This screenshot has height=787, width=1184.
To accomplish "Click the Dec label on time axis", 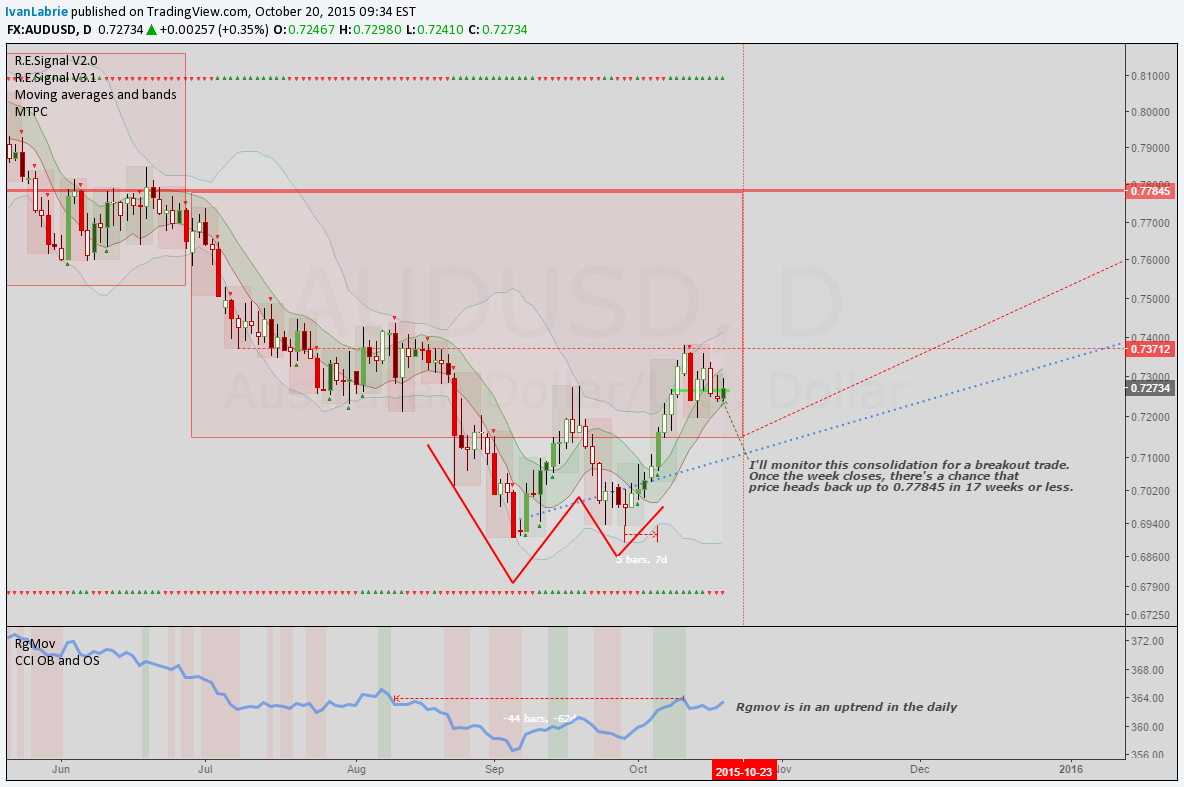I will pos(920,769).
